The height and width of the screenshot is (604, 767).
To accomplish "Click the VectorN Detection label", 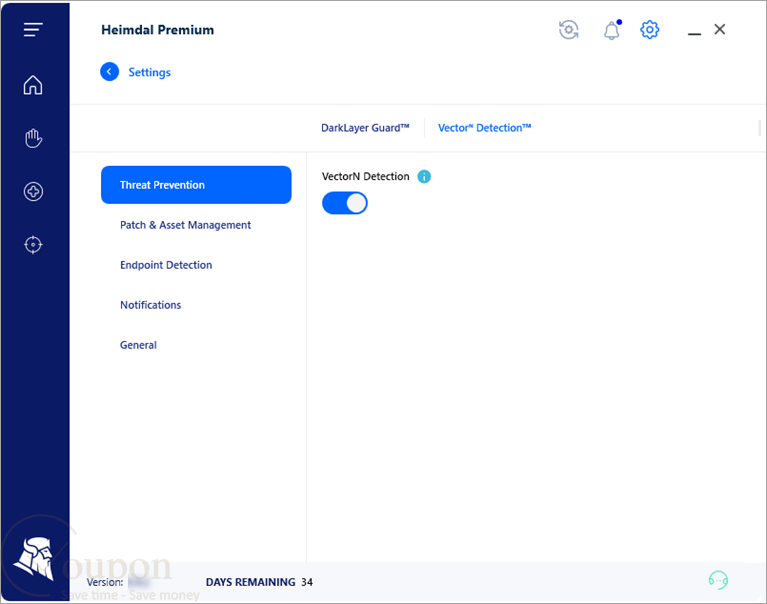I will 365,177.
